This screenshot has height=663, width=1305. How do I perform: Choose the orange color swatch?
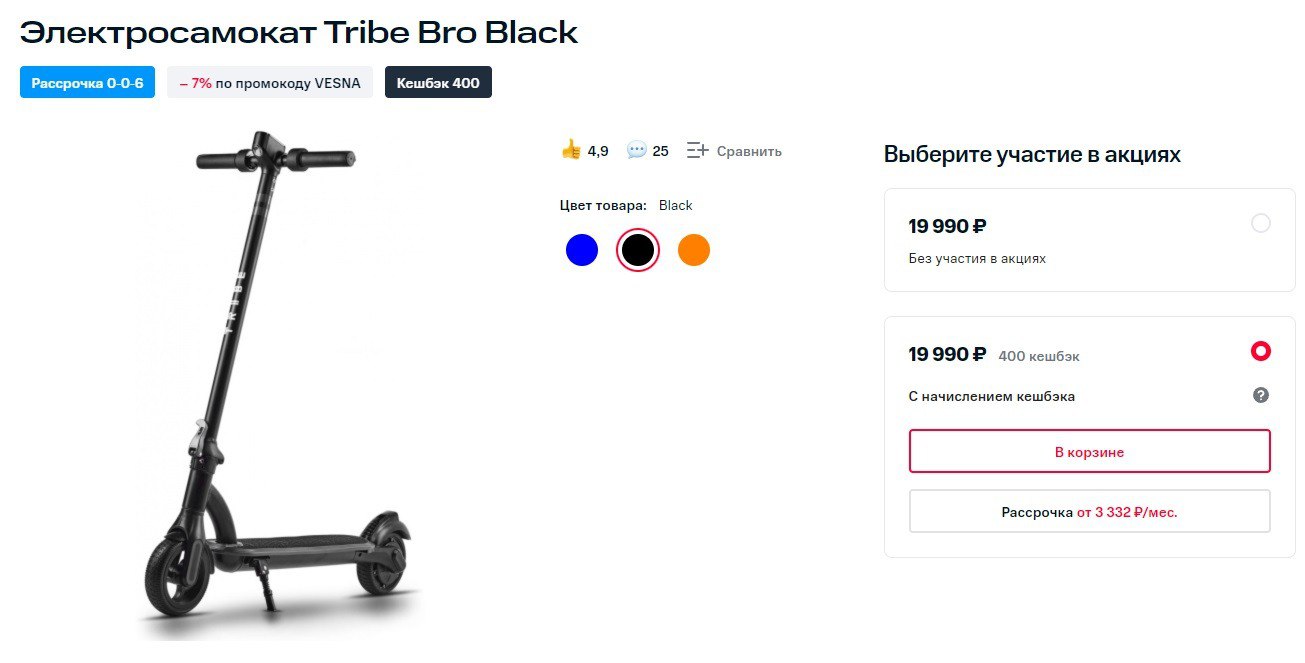(x=694, y=250)
